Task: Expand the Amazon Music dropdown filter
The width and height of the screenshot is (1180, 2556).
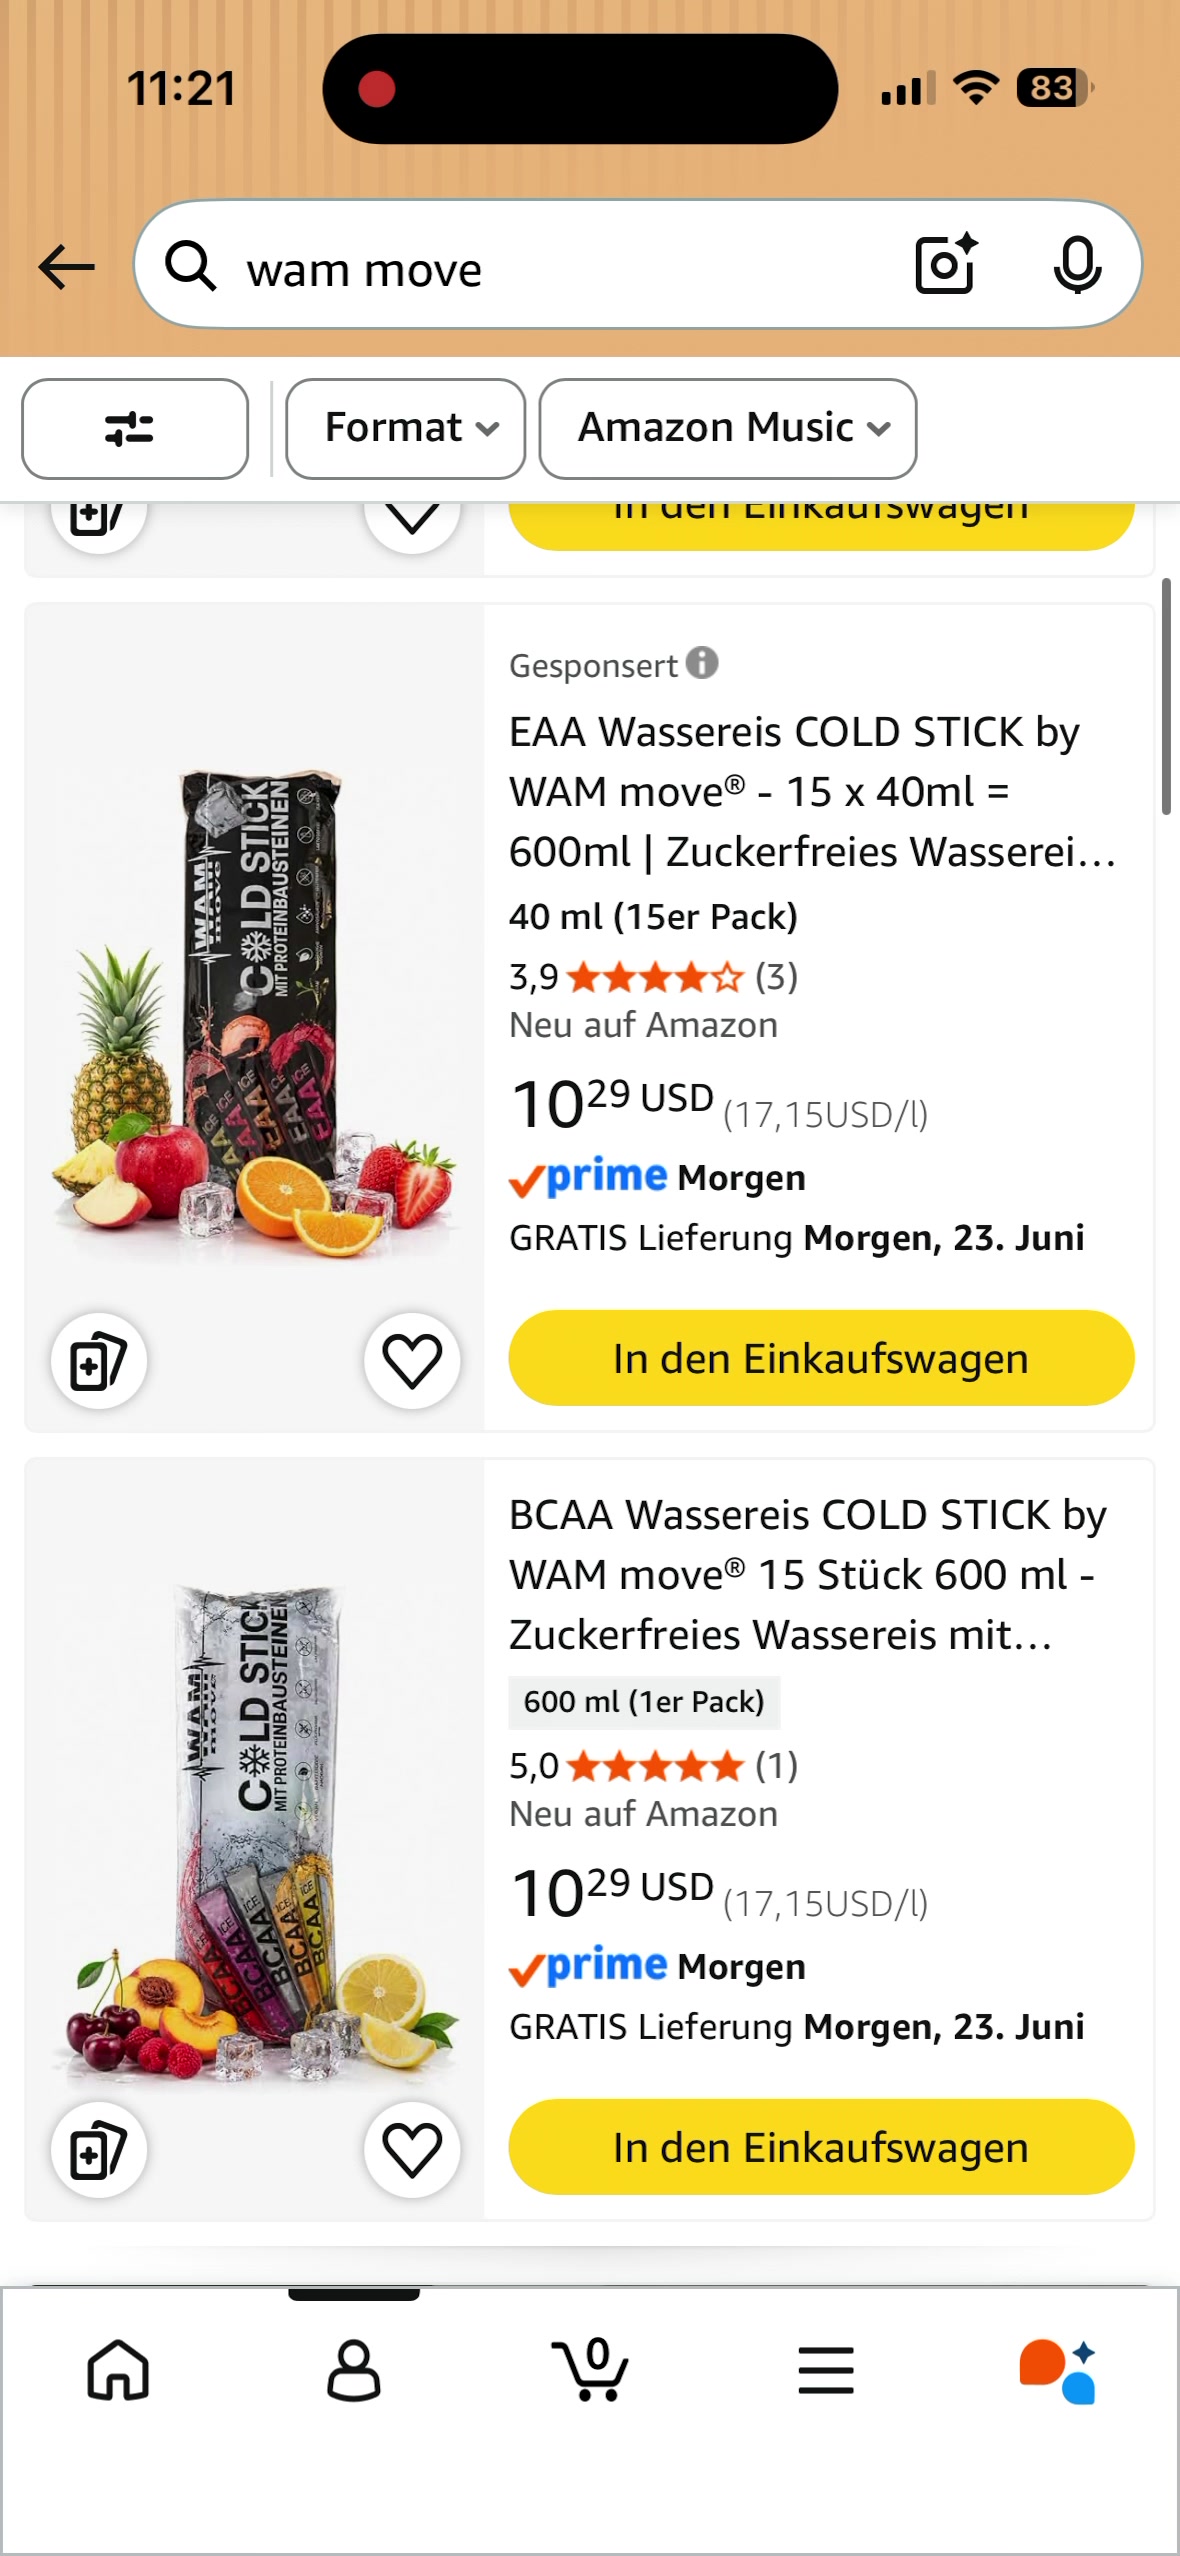Action: 728,429
